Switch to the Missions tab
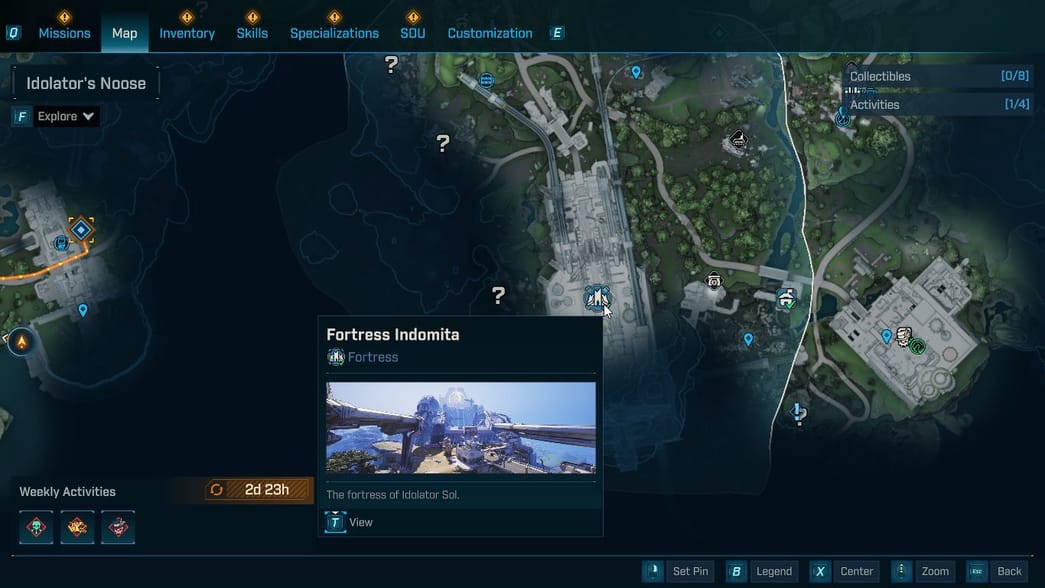Screen dimensions: 1045x588 click(x=64, y=33)
